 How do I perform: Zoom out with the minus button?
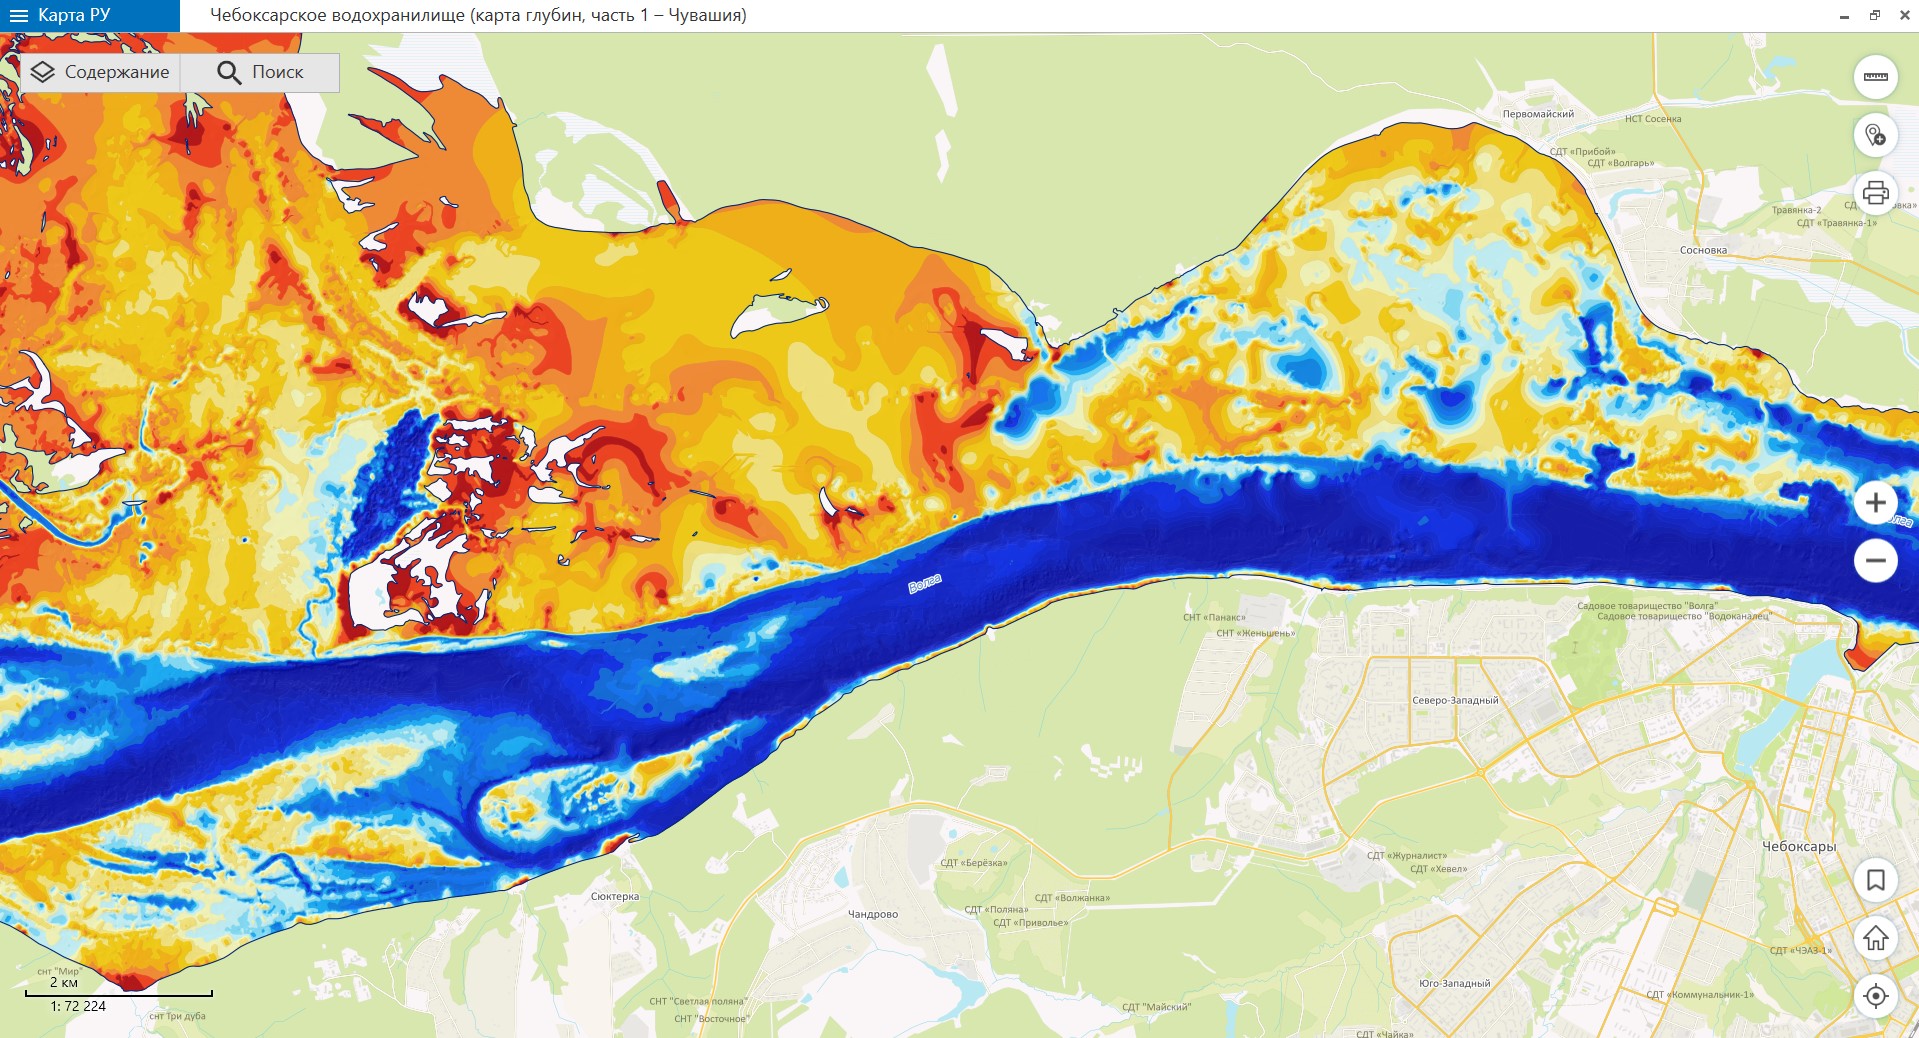pos(1875,560)
